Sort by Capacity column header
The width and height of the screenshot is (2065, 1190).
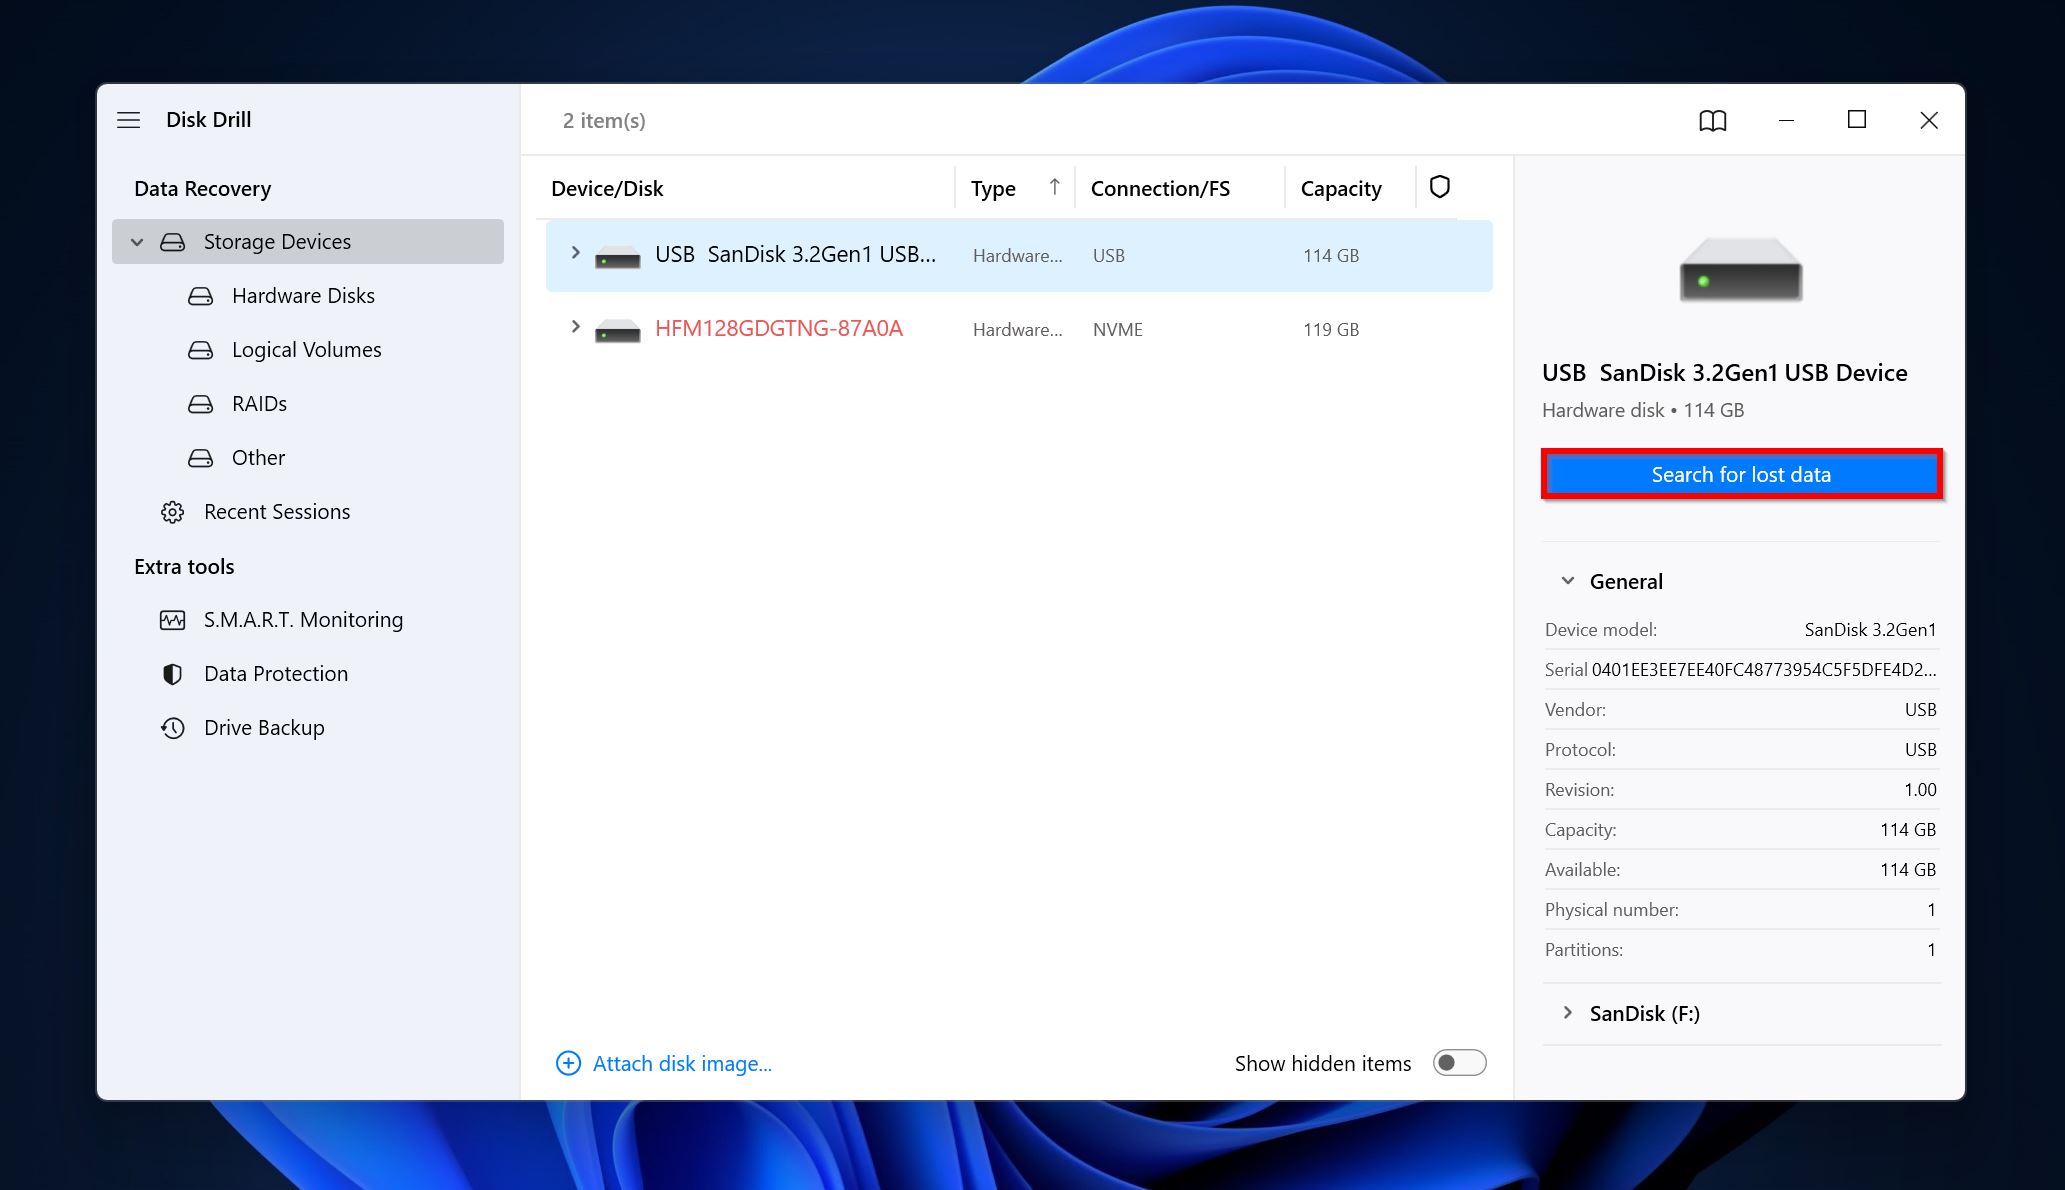pyautogui.click(x=1341, y=188)
